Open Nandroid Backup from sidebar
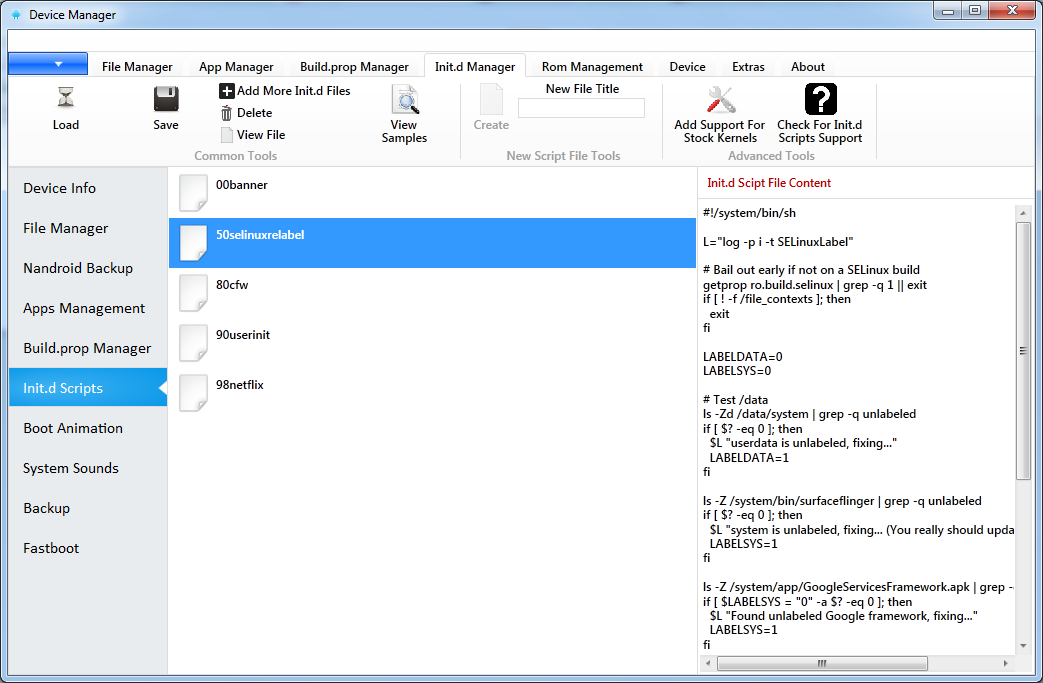This screenshot has width=1043, height=683. pos(78,268)
